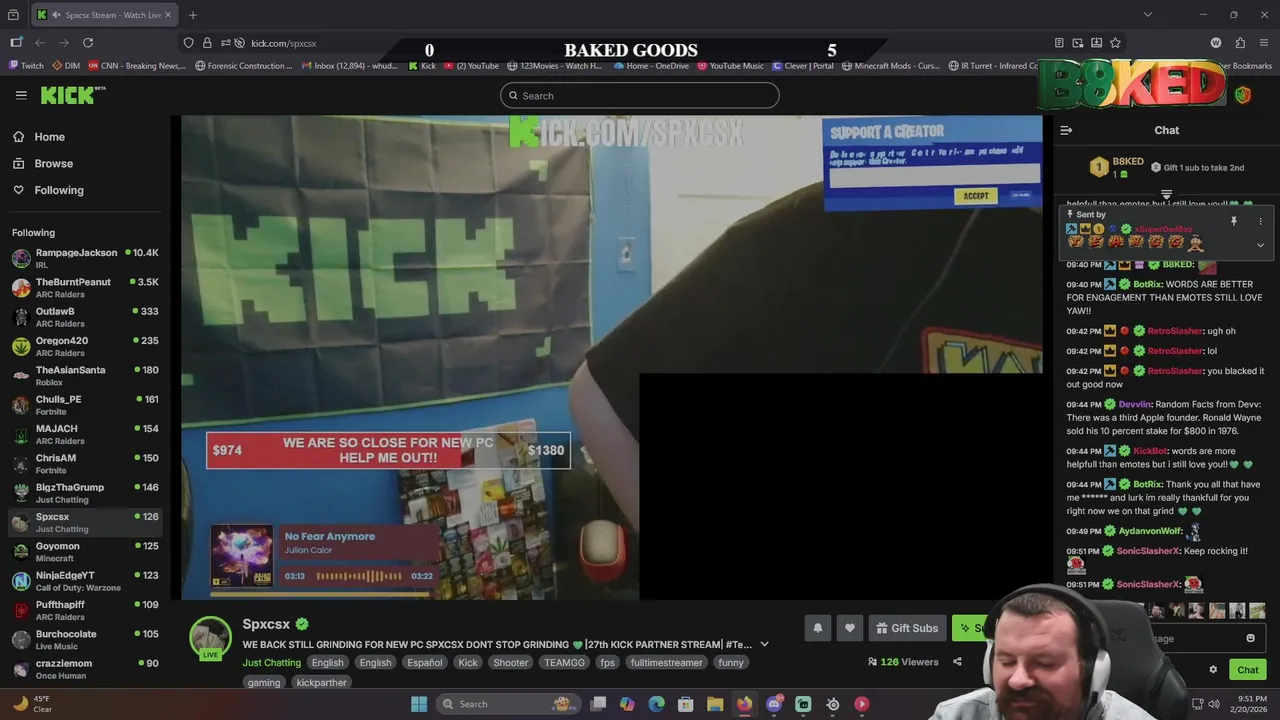Open the Twitch bookmark
Image resolution: width=1280 pixels, height=720 pixels.
26,66
